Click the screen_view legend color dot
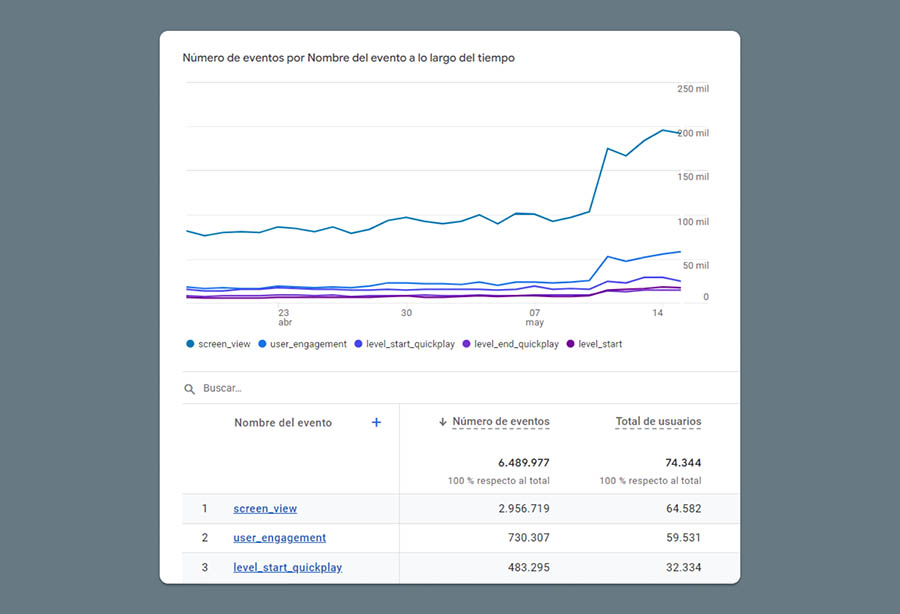This screenshot has height=614, width=900. 190,344
